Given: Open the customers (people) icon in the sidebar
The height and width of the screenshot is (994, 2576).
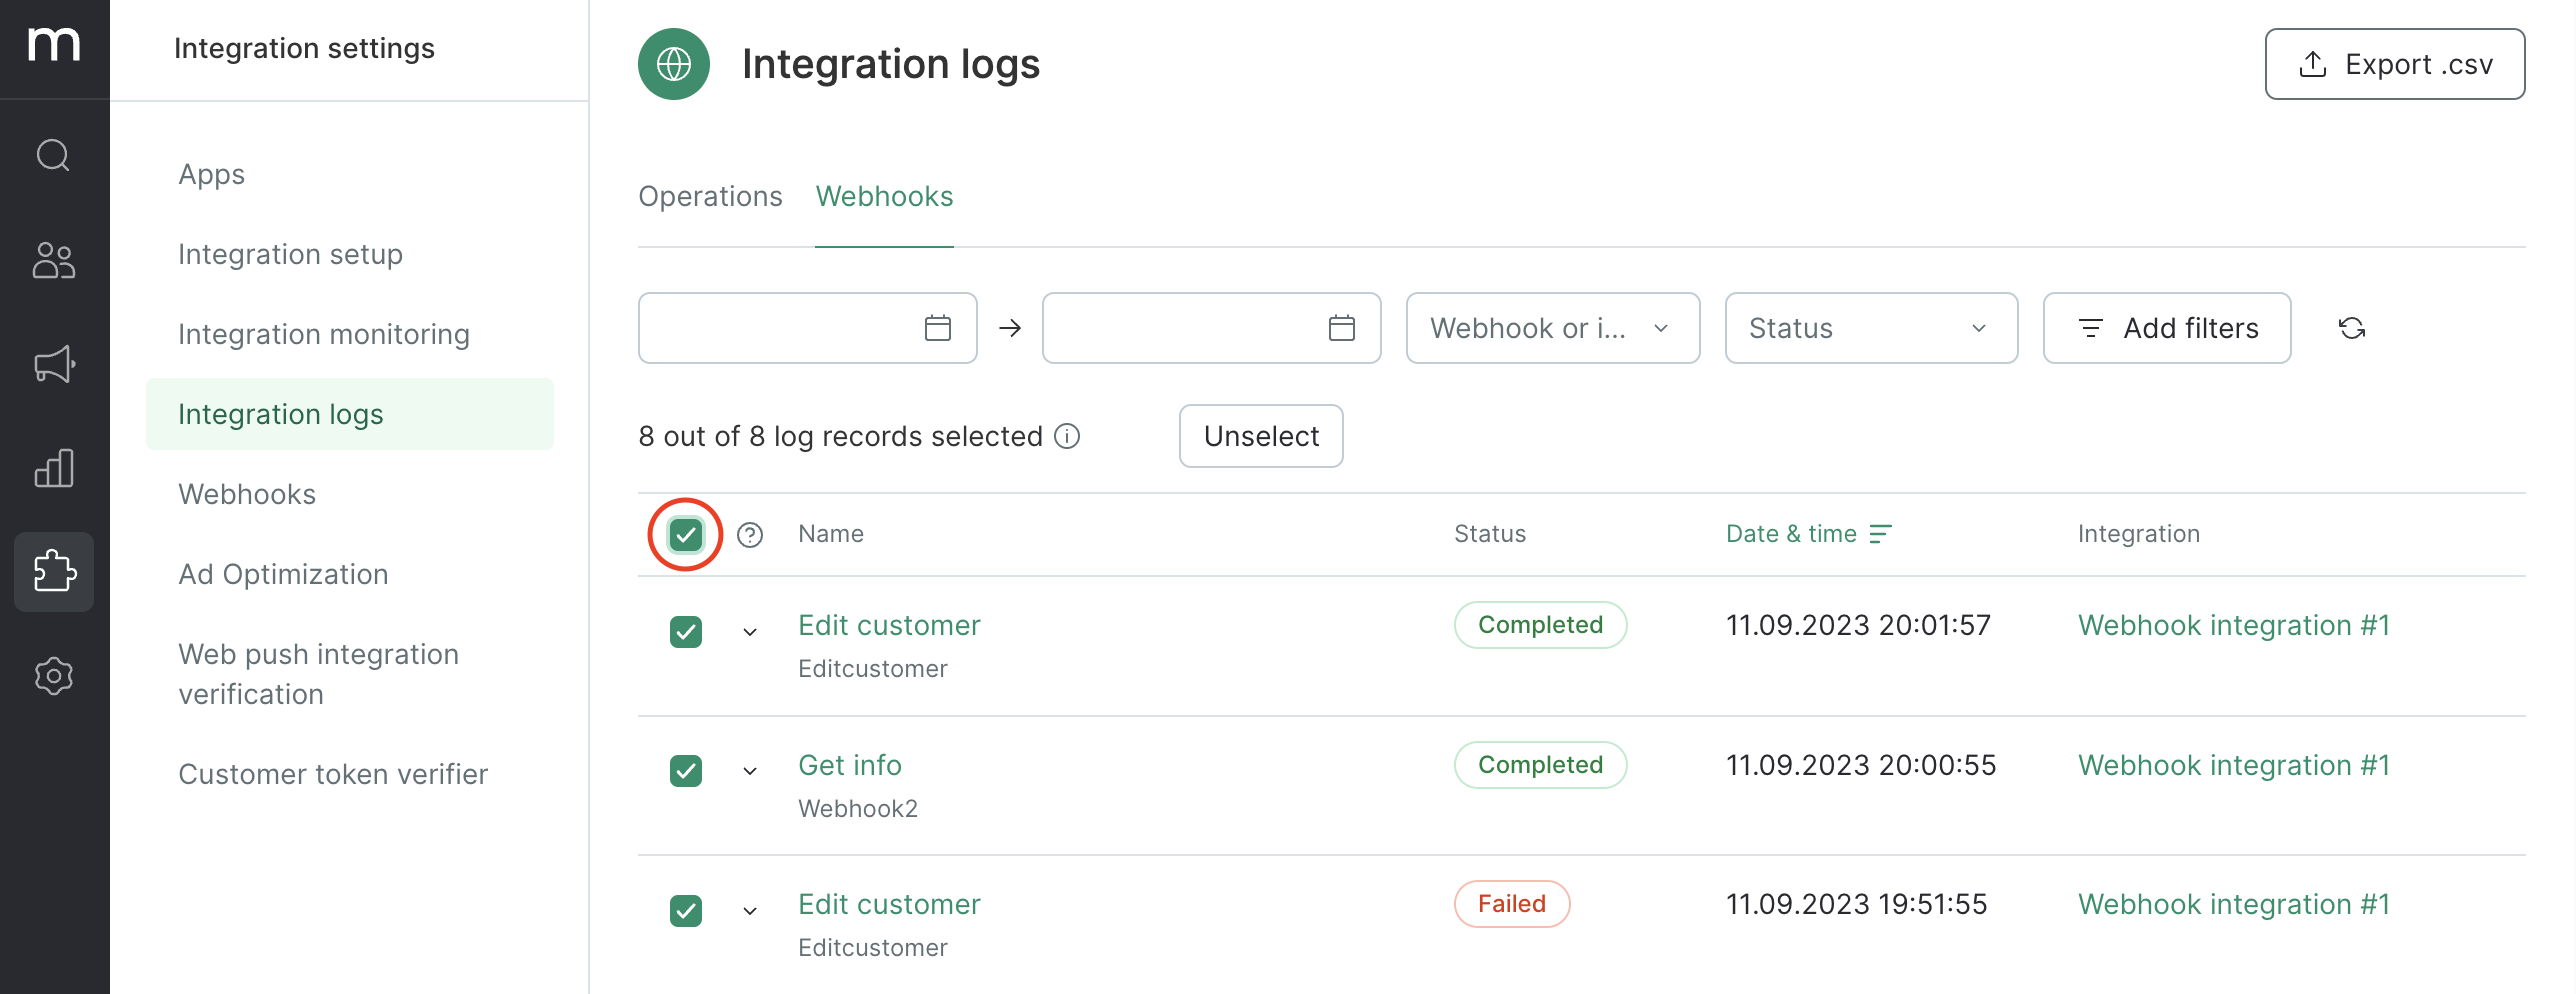Looking at the screenshot, I should (54, 261).
